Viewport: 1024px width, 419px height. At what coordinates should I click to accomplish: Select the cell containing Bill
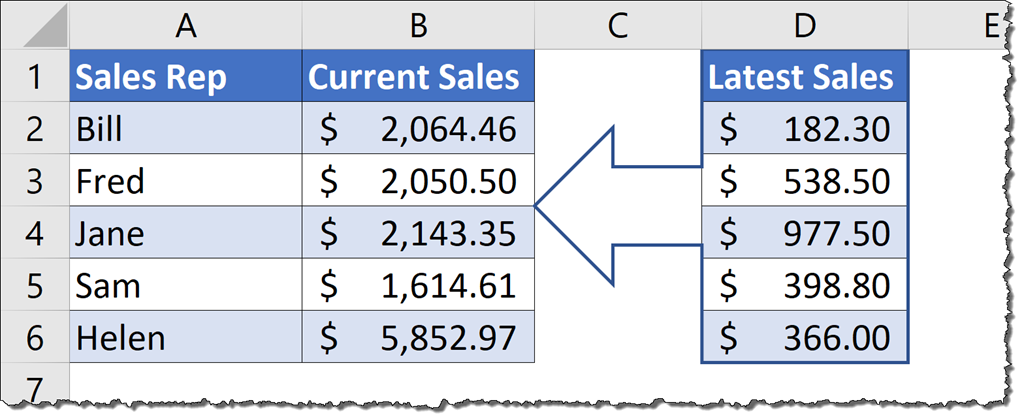click(185, 129)
